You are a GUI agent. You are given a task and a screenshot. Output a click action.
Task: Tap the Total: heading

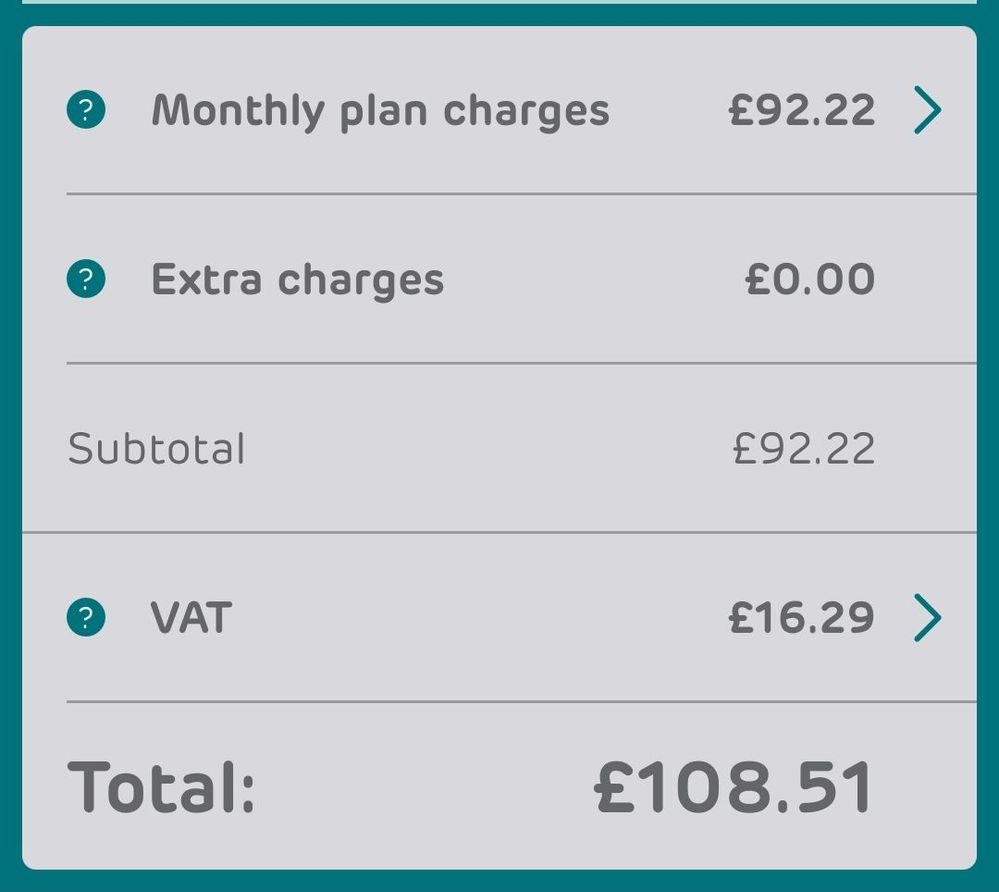tap(161, 786)
